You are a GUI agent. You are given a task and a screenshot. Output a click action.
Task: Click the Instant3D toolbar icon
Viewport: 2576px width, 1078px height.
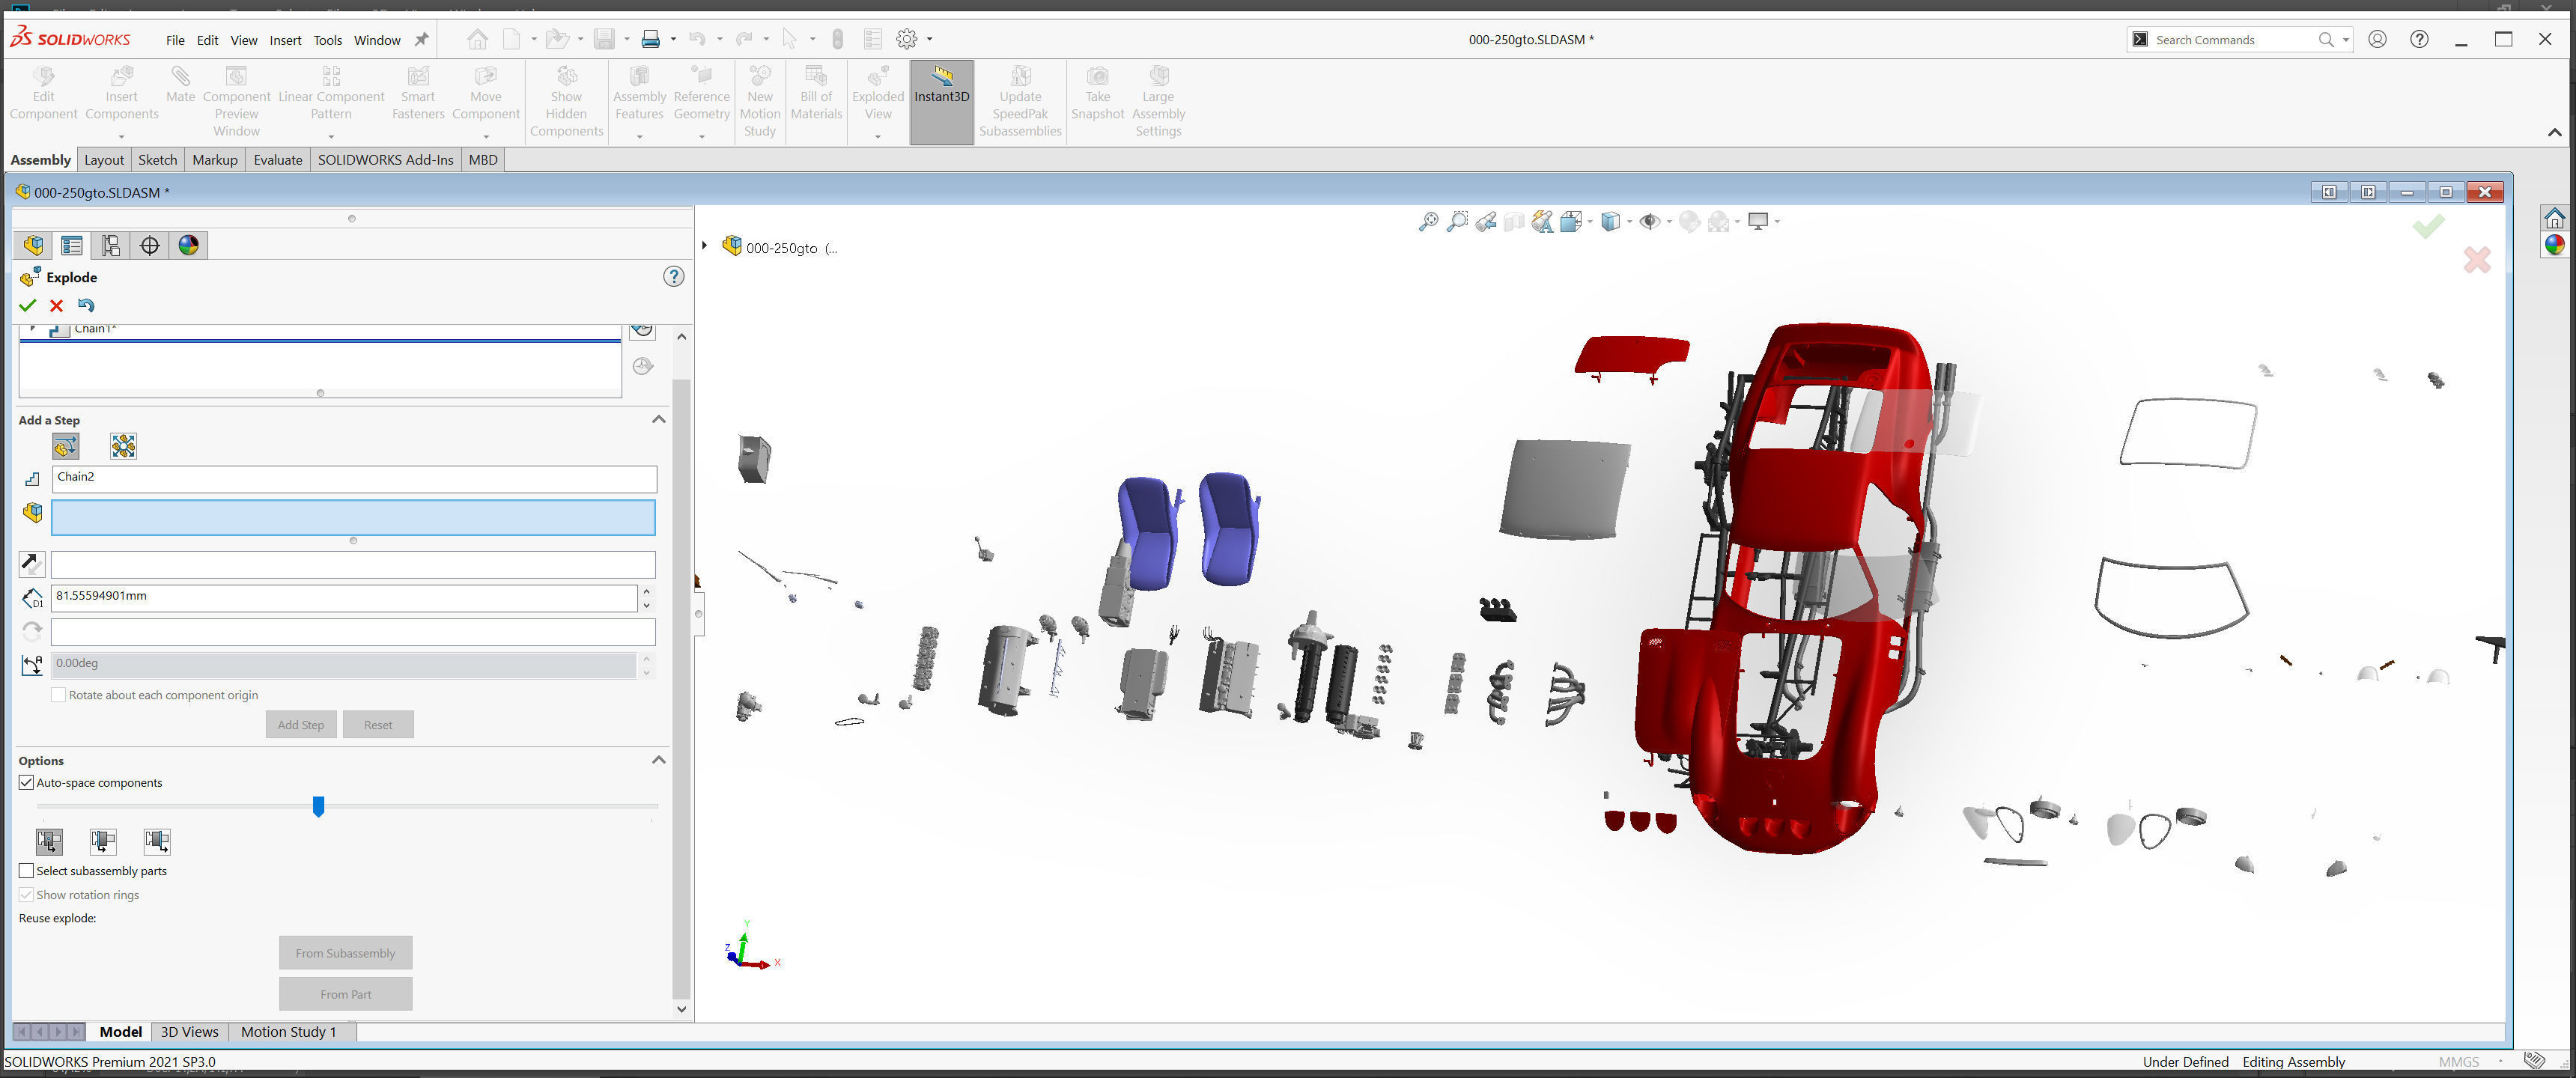[941, 84]
